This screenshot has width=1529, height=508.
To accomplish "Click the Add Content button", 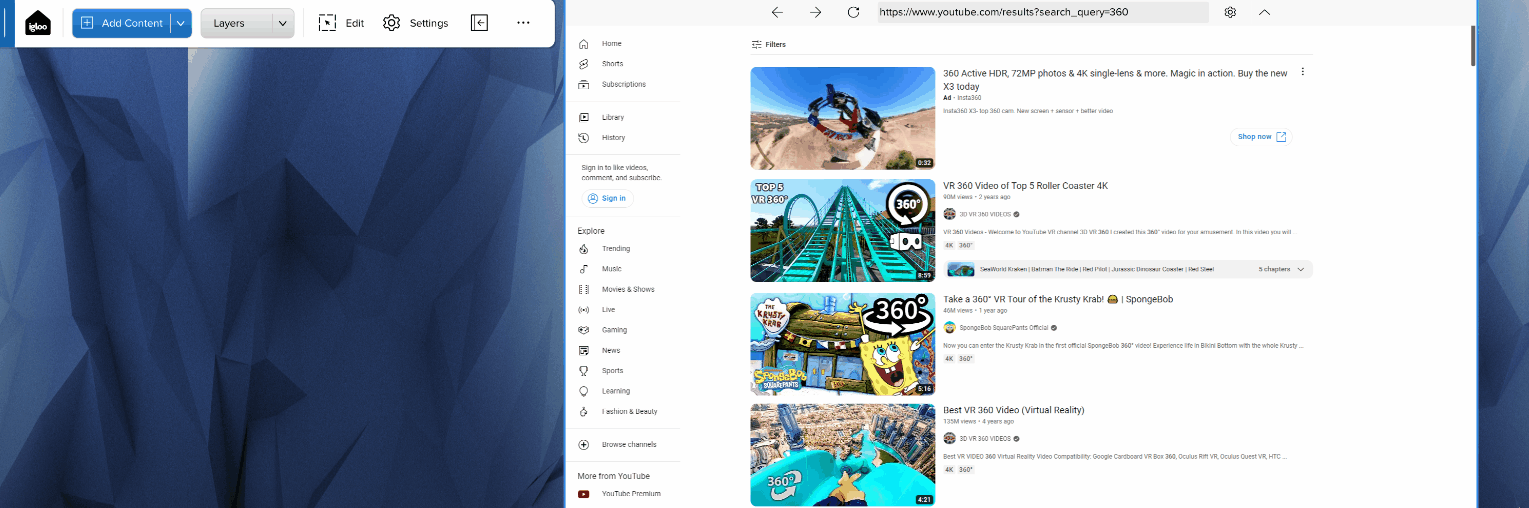I will tap(121, 23).
